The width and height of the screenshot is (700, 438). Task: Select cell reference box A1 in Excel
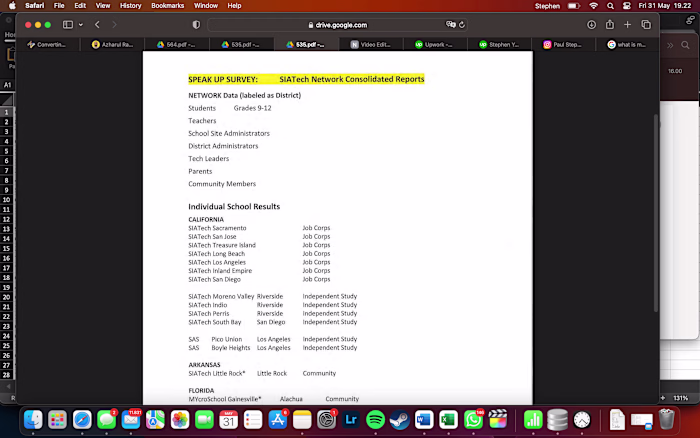click(x=7, y=85)
